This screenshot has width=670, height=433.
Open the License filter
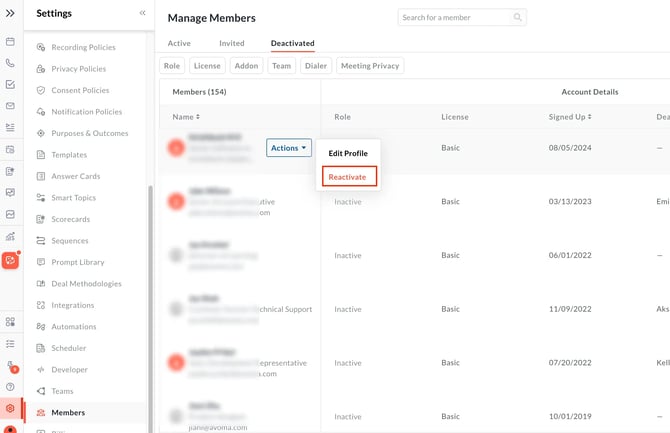[207, 66]
